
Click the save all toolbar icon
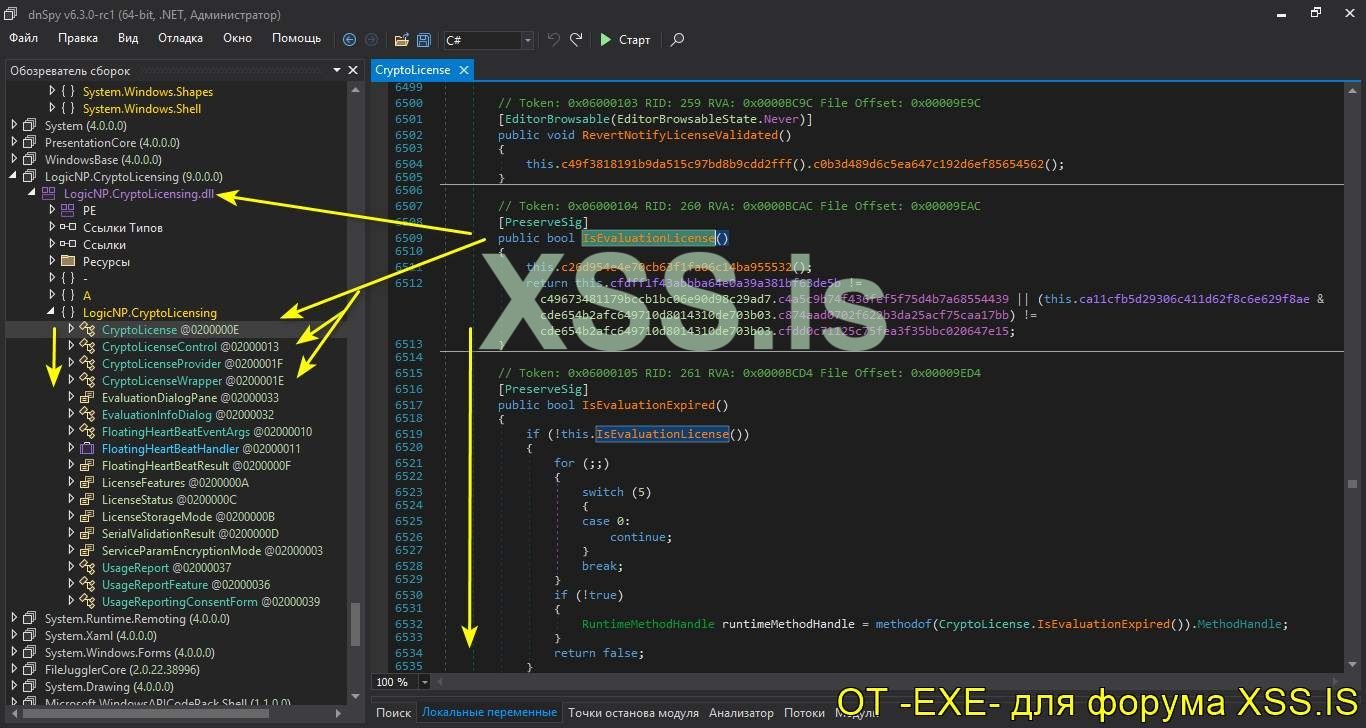[x=424, y=40]
